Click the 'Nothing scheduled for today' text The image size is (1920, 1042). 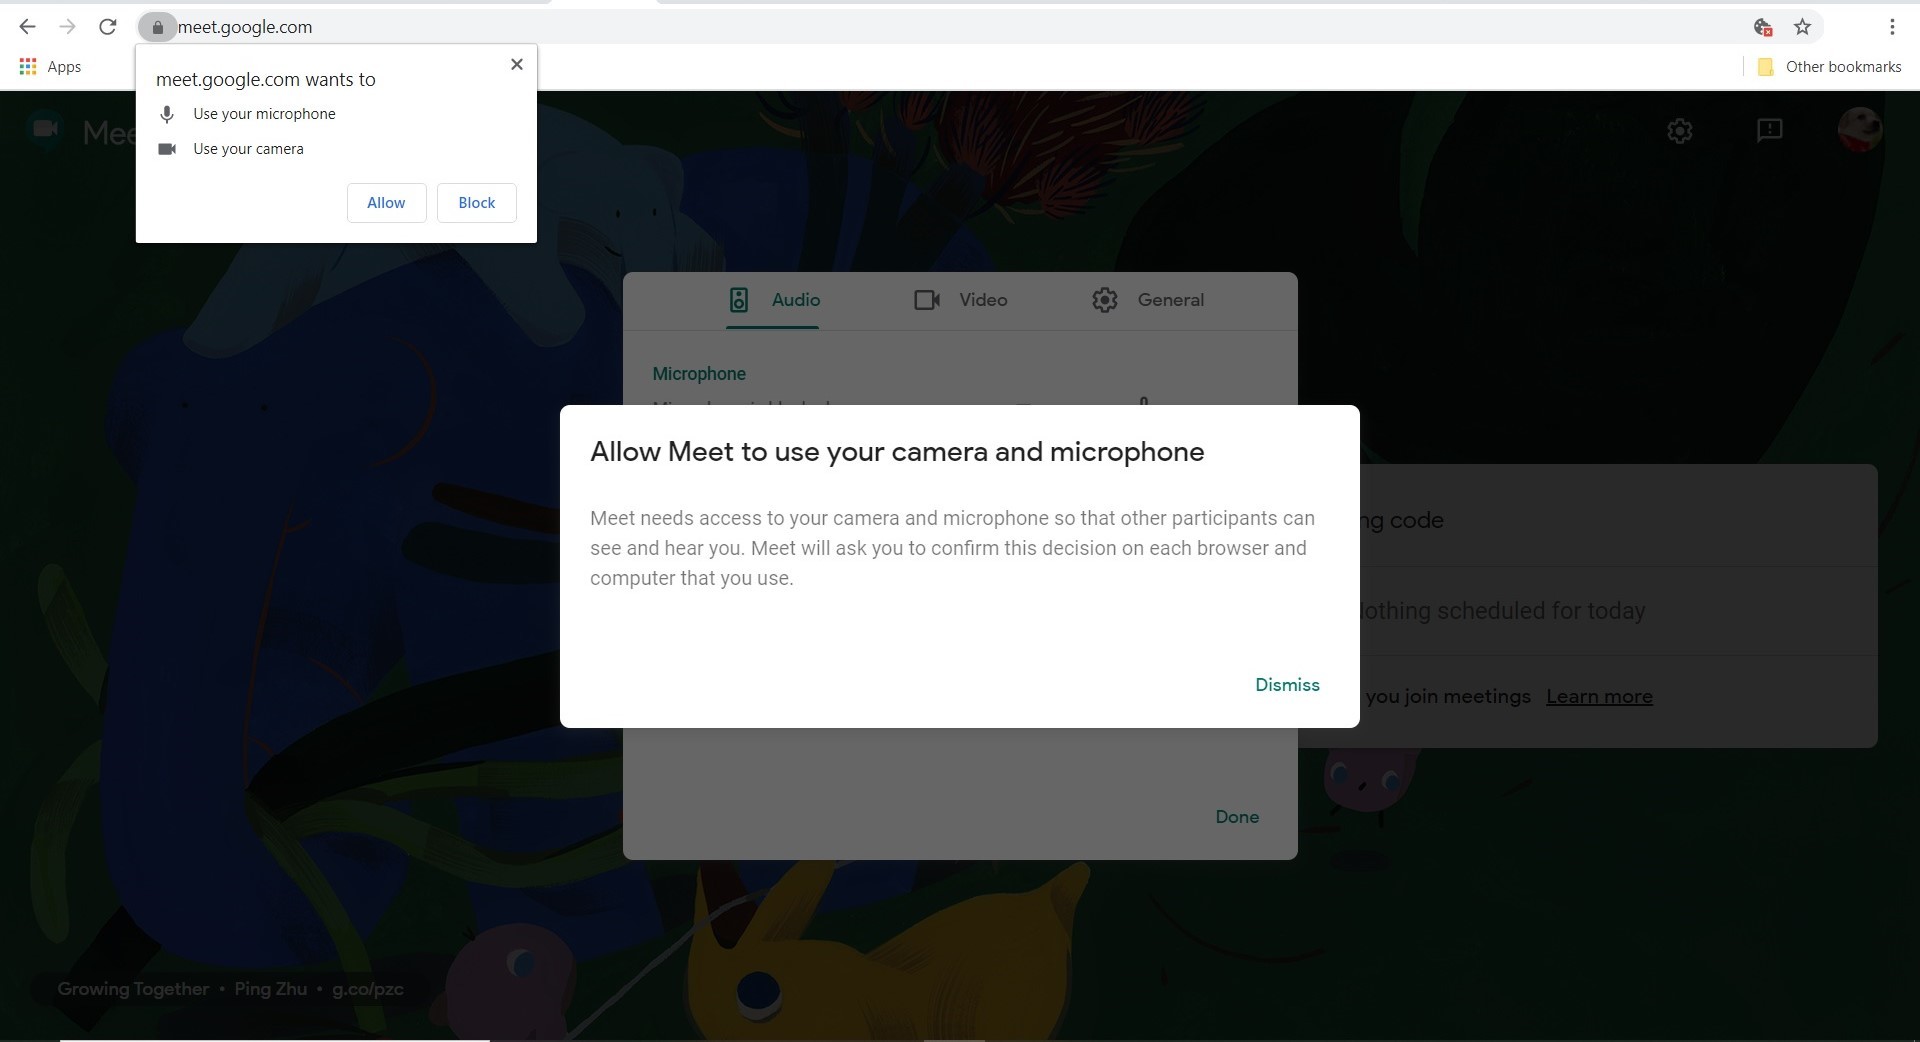[x=1503, y=611]
